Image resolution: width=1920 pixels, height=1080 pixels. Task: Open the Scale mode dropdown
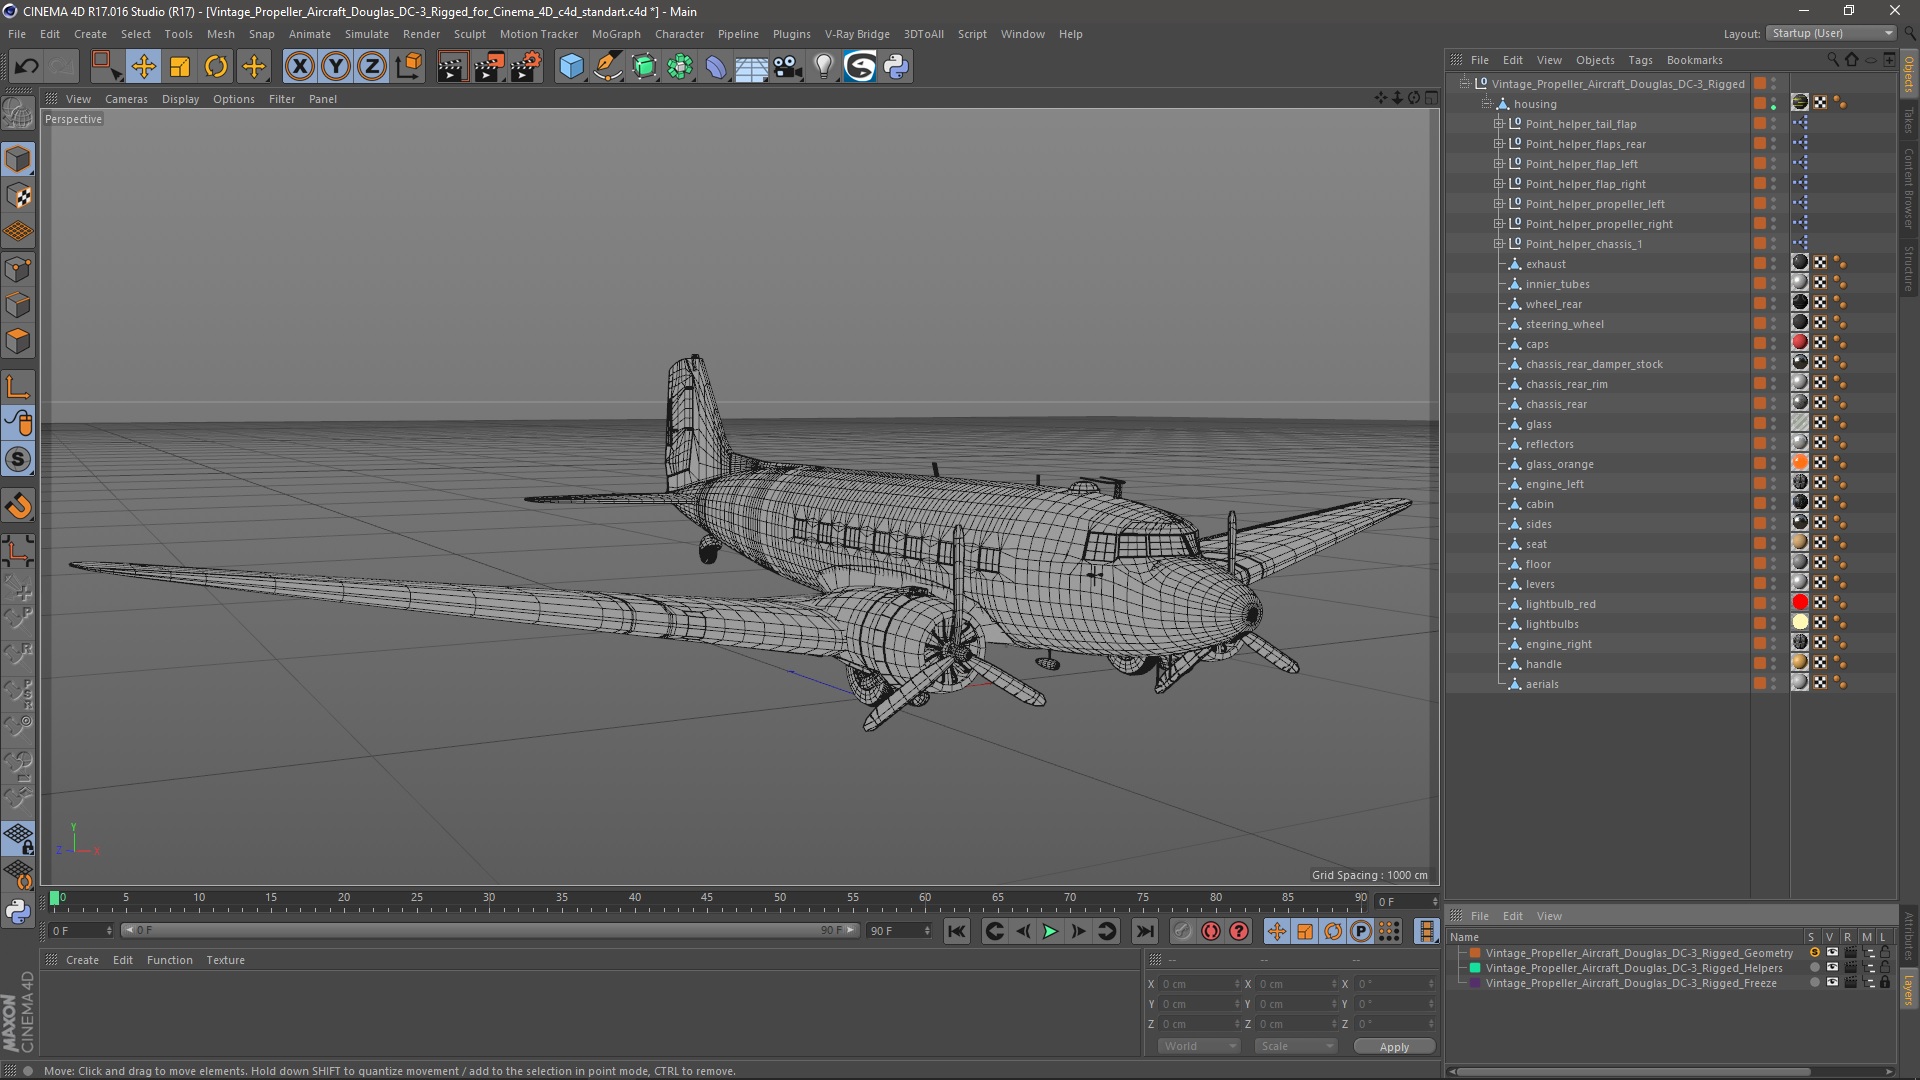(x=1296, y=1046)
